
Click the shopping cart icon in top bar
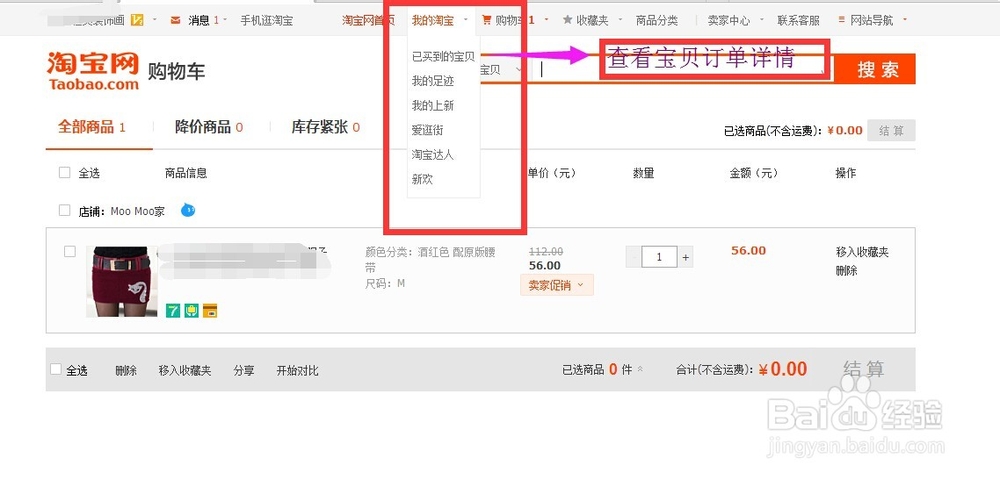(487, 20)
